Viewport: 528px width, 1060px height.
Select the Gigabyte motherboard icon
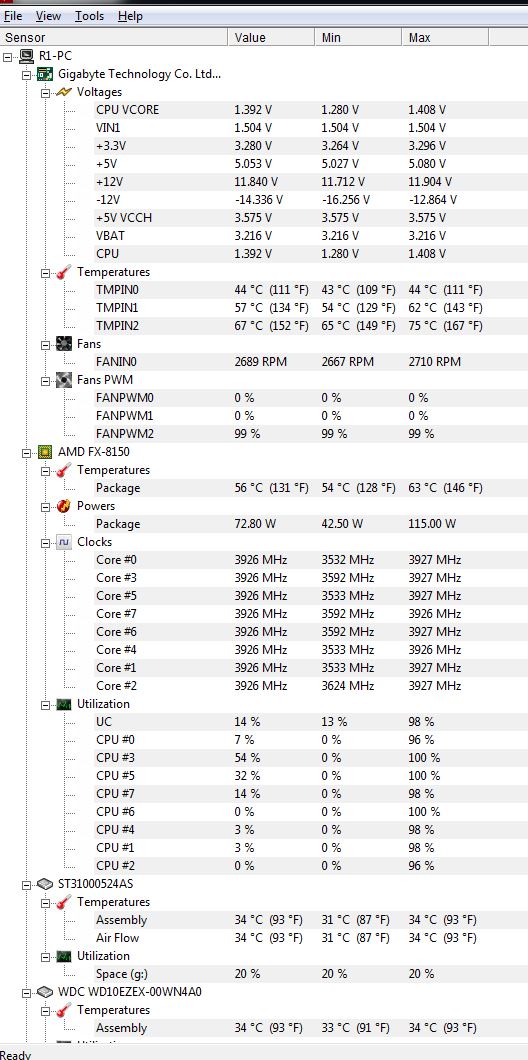click(45, 74)
